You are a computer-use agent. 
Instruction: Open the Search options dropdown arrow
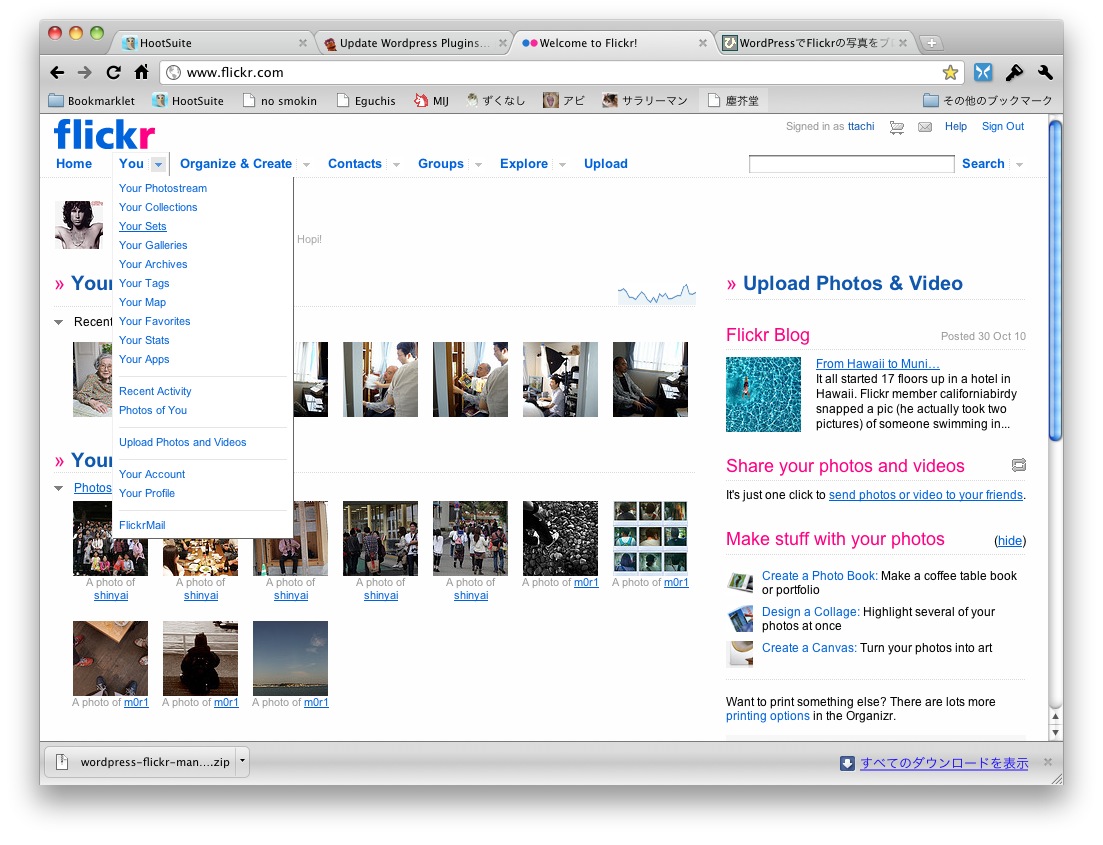click(x=1019, y=165)
